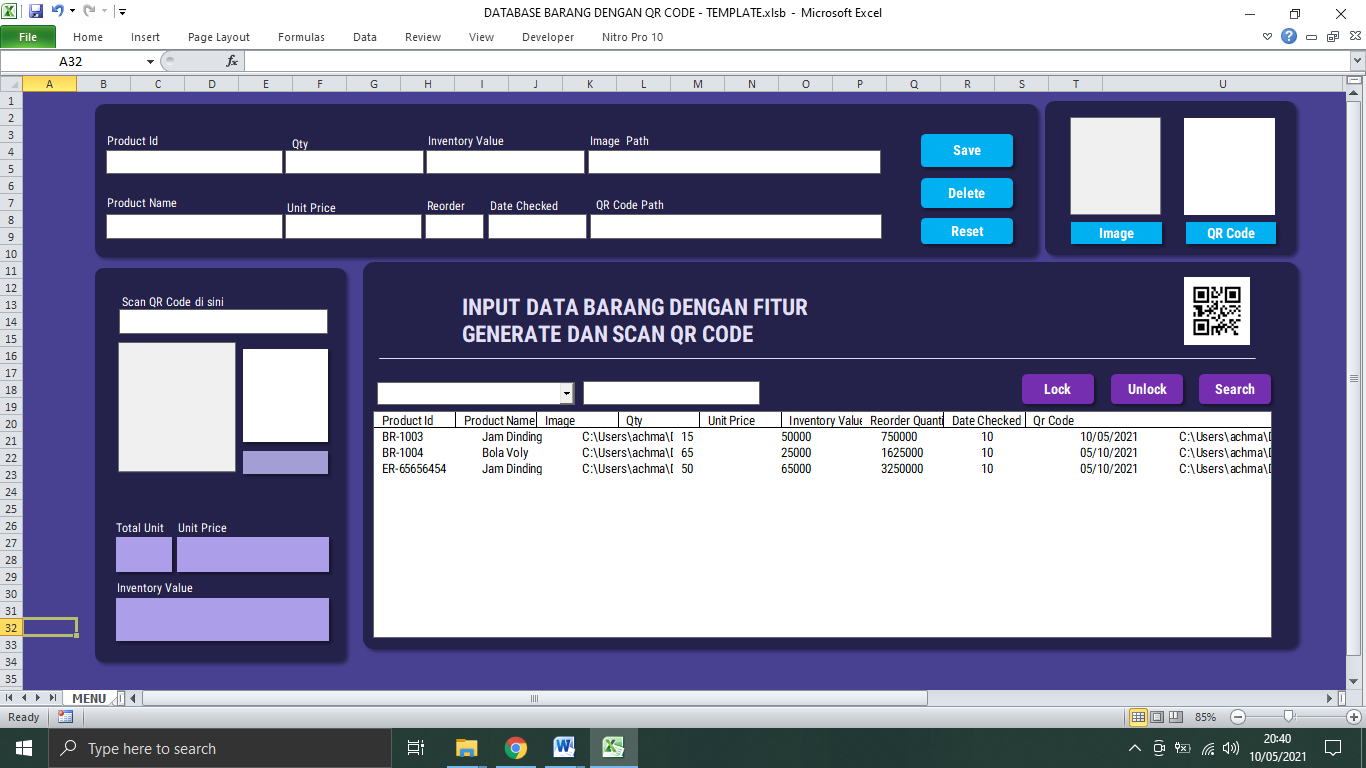Open Google Chrome from the taskbar

point(515,747)
